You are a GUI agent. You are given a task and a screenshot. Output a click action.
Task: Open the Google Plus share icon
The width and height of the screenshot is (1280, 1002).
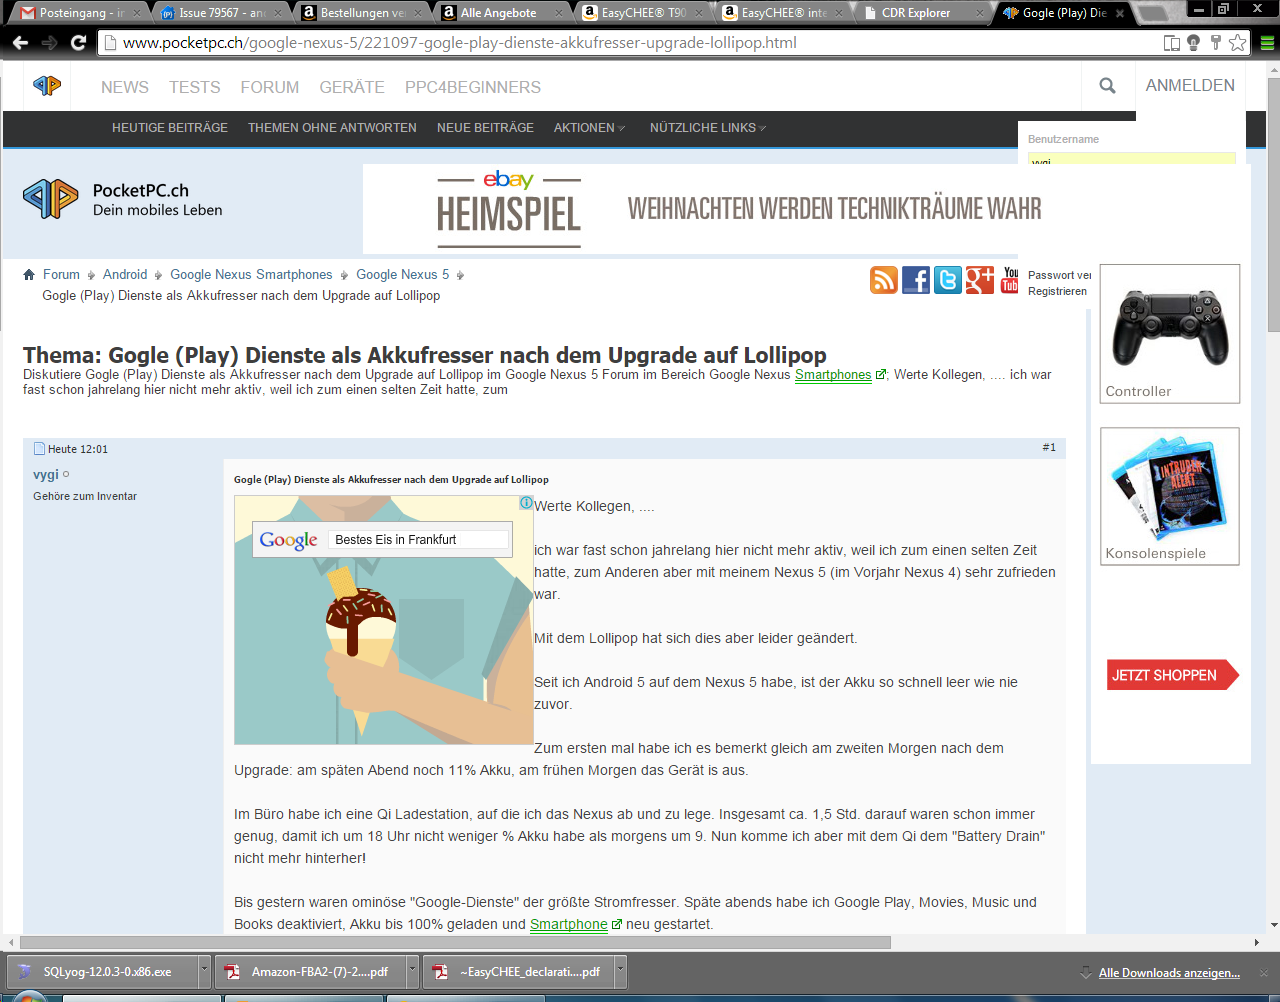click(x=980, y=280)
